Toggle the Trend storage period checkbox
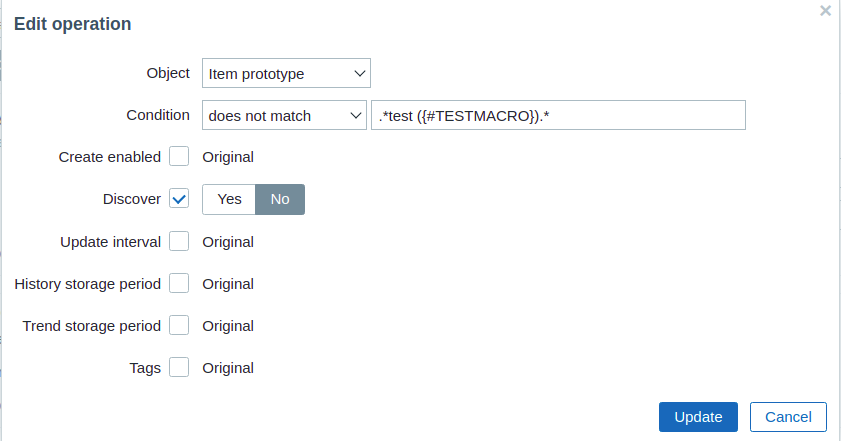The width and height of the screenshot is (841, 441). click(179, 325)
